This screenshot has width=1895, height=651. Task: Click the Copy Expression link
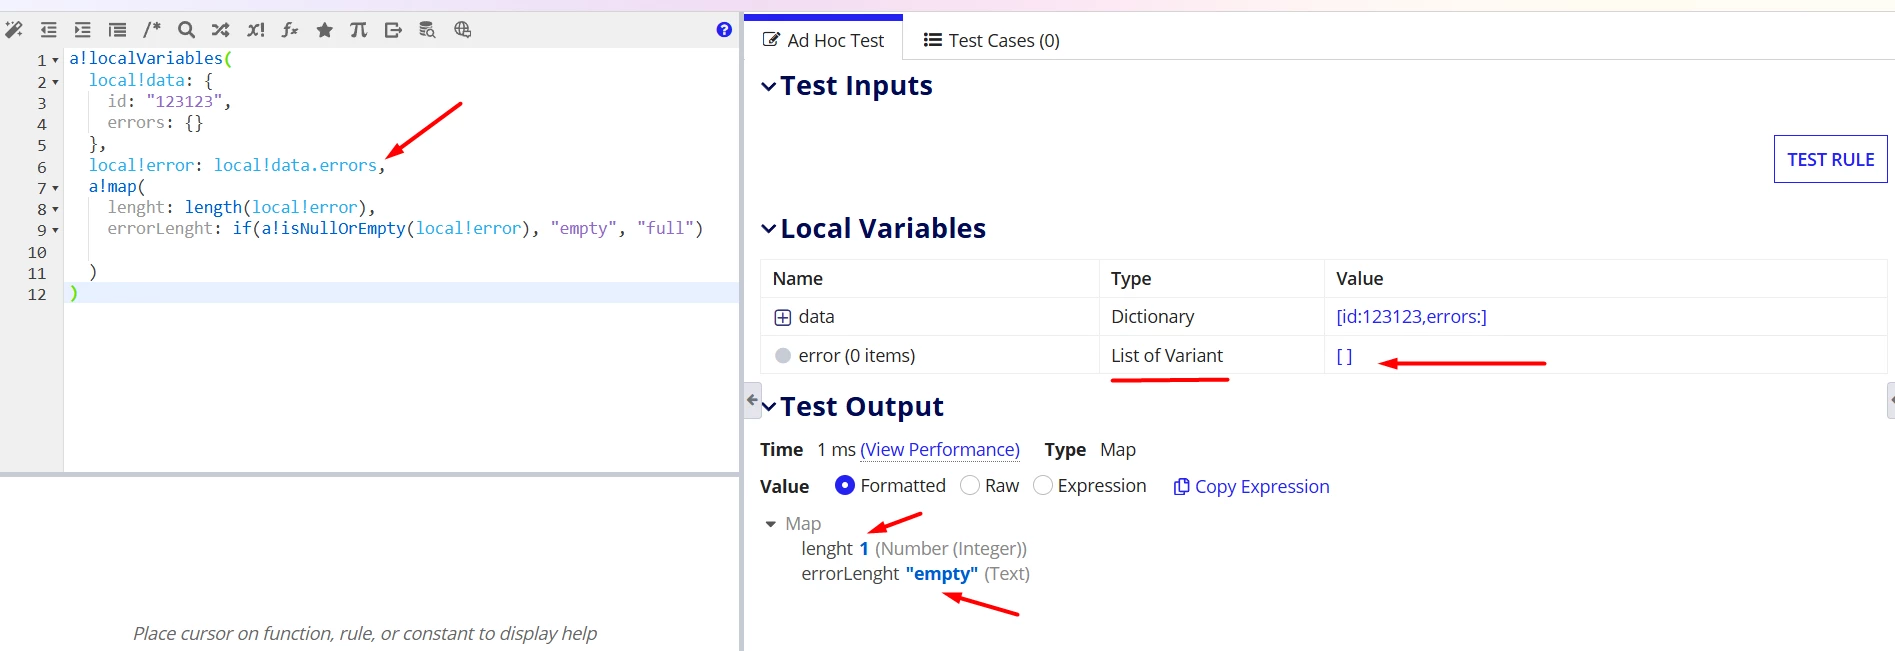1262,487
